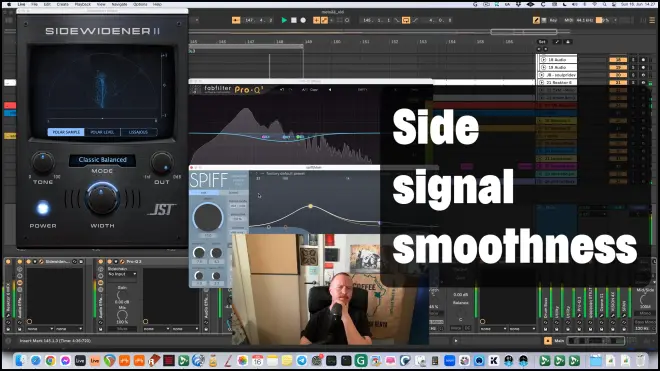This screenshot has width=660, height=371.
Task: Open the Live menu
Action: tap(21, 4)
